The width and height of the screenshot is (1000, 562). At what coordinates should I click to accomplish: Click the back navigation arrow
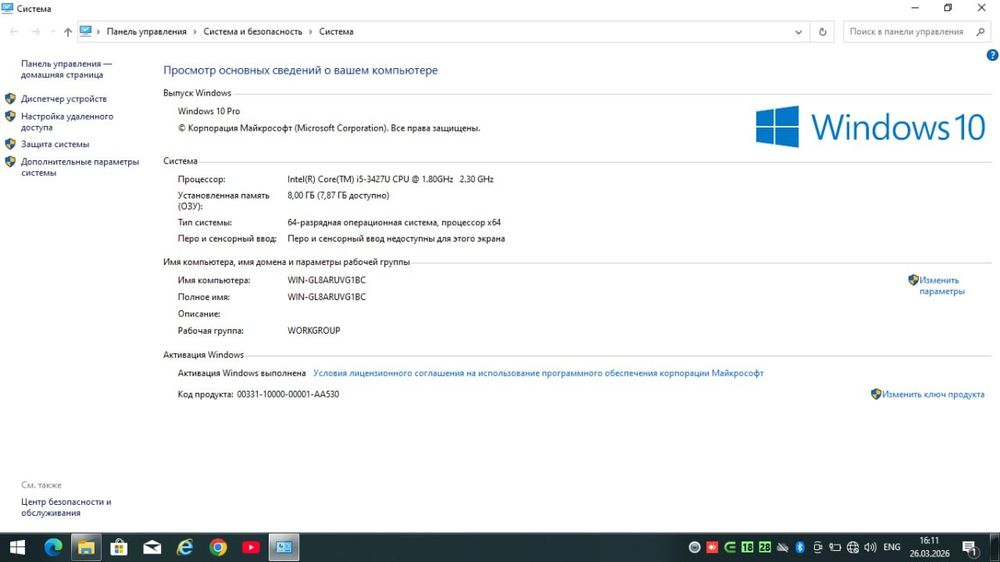(x=14, y=32)
